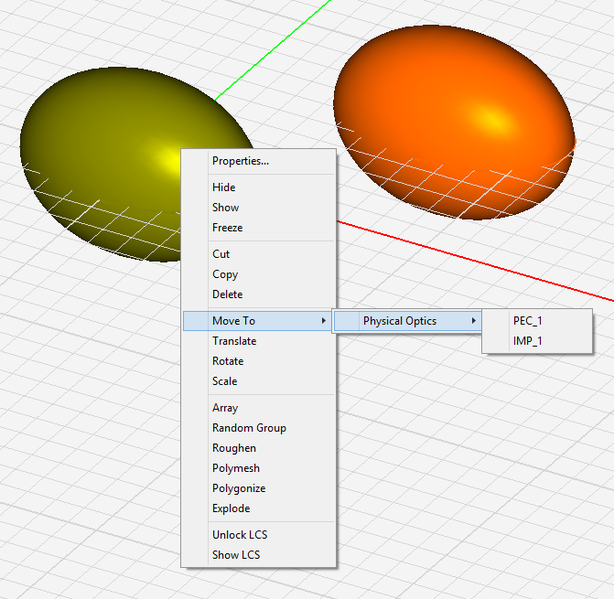614x599 pixels.
Task: Select PEC_1 as the move destination
Action: pyautogui.click(x=527, y=321)
